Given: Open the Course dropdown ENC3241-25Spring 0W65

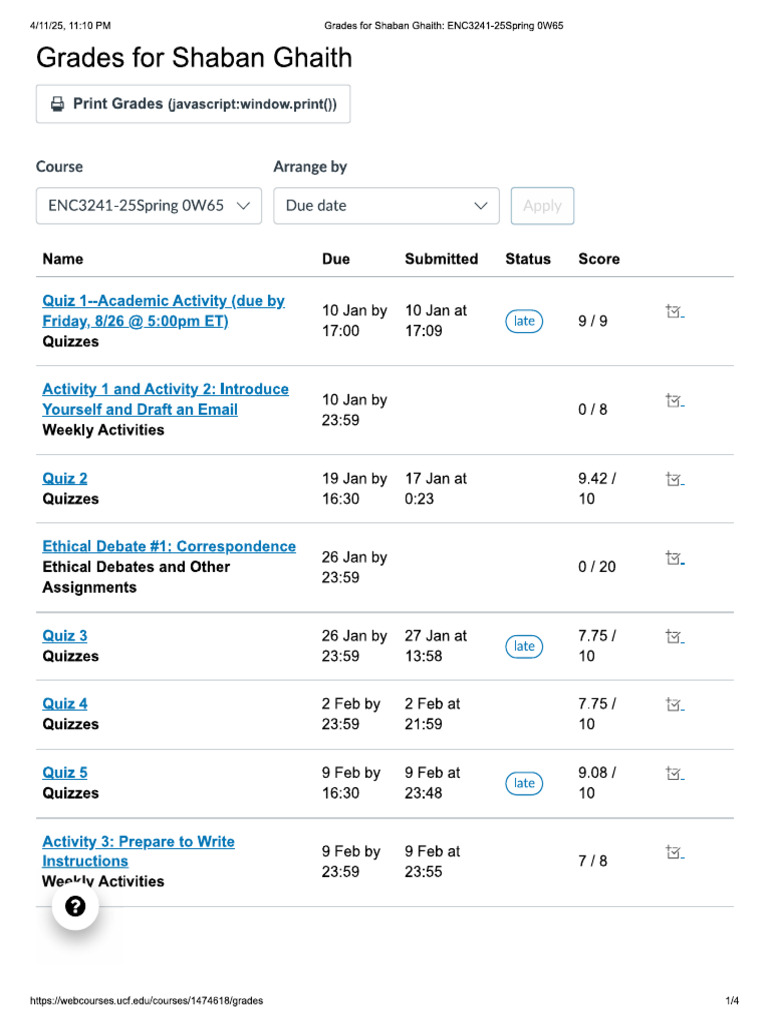Looking at the screenshot, I should (149, 206).
